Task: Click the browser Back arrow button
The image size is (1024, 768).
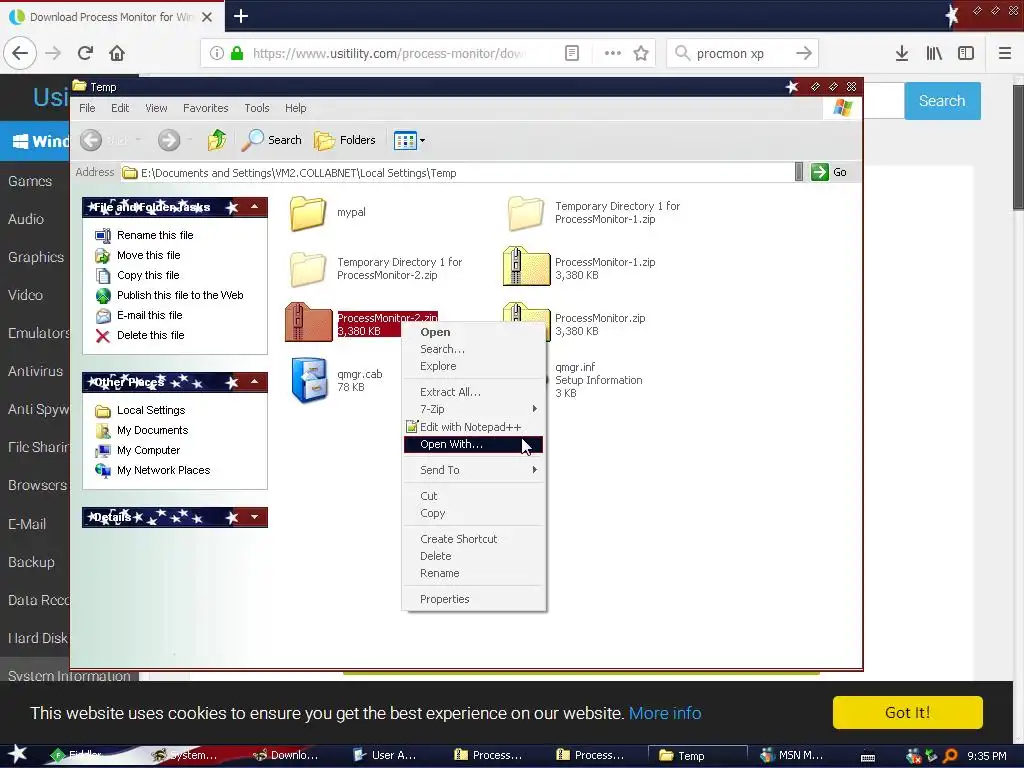Action: (20, 54)
